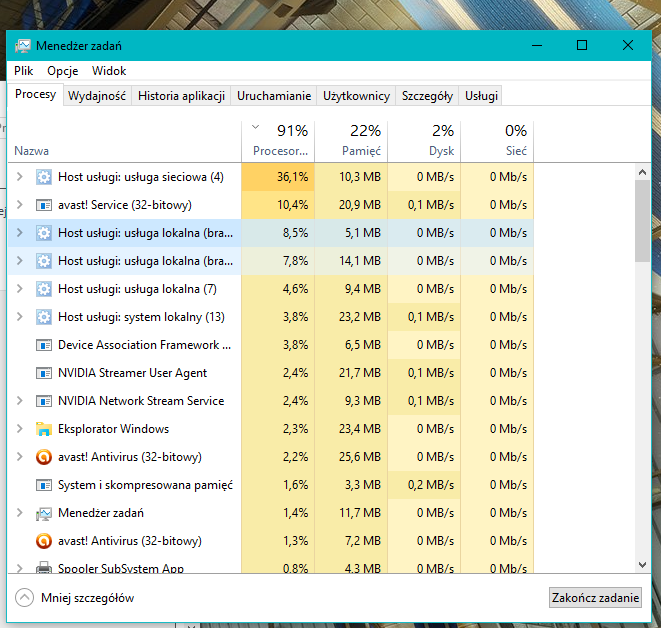661x628 pixels.
Task: Click the scrollbar down arrow
Action: tap(642, 564)
